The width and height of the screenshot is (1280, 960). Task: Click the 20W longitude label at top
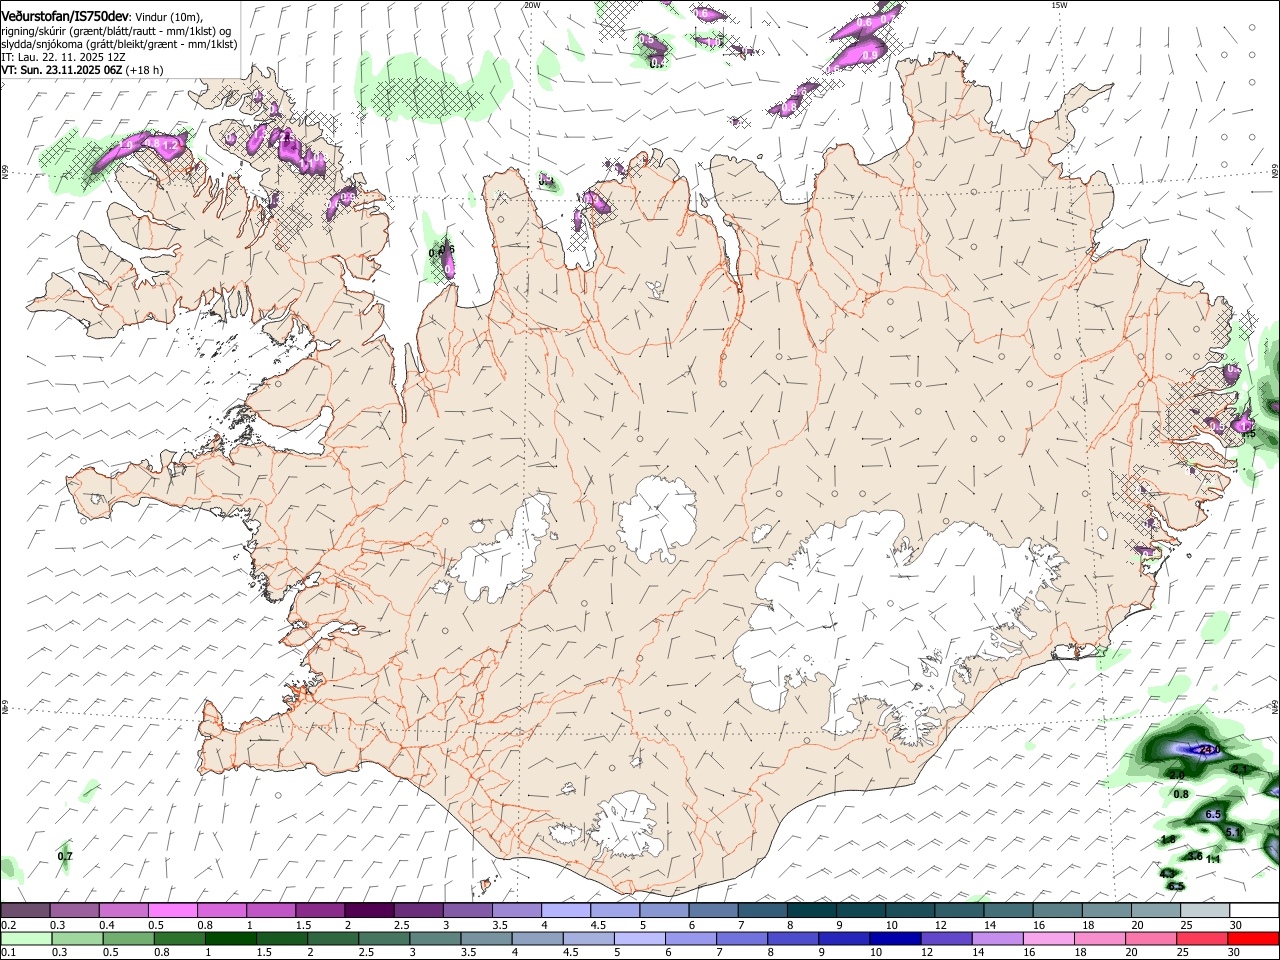click(x=532, y=5)
